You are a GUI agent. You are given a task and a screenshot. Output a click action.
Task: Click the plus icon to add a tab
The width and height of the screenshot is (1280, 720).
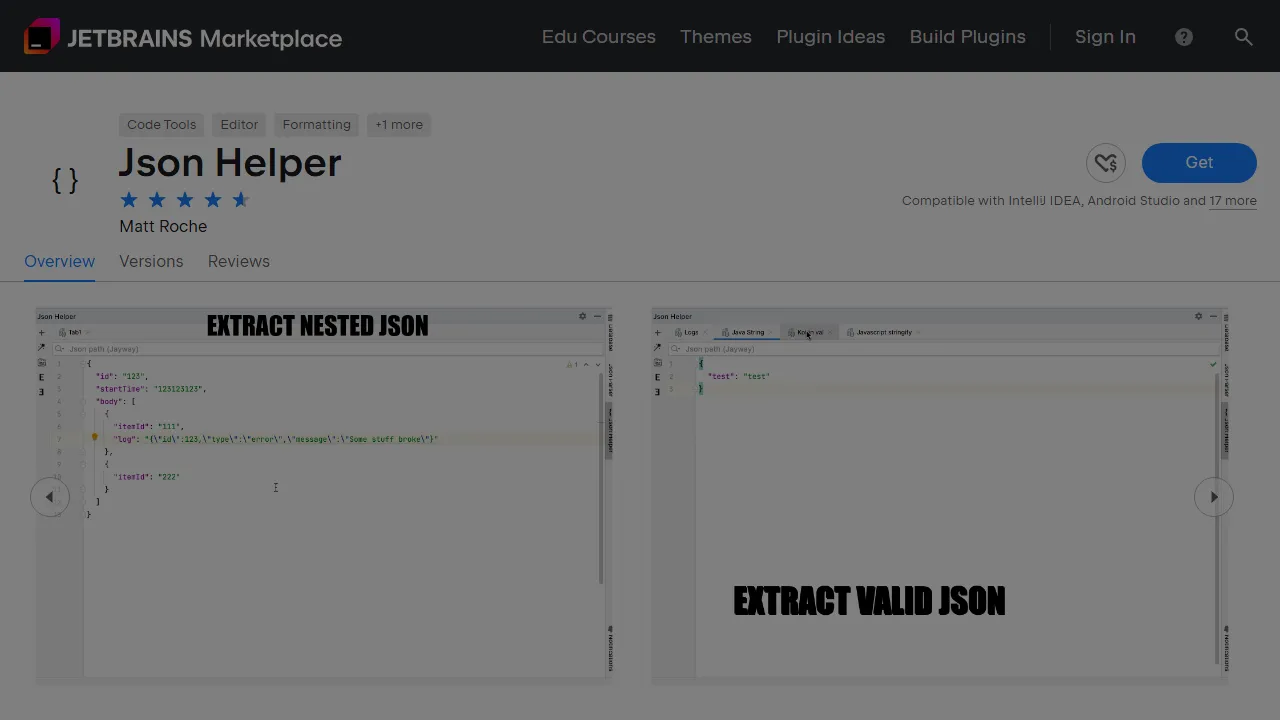(41, 332)
